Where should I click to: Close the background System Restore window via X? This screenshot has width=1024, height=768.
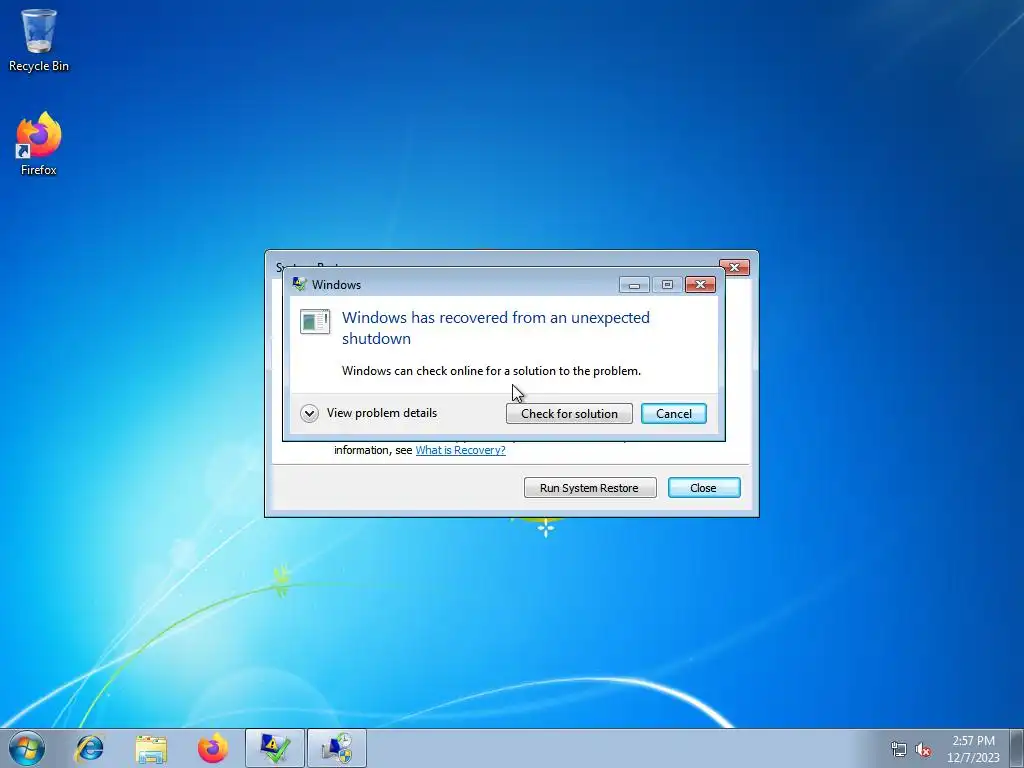pos(734,268)
